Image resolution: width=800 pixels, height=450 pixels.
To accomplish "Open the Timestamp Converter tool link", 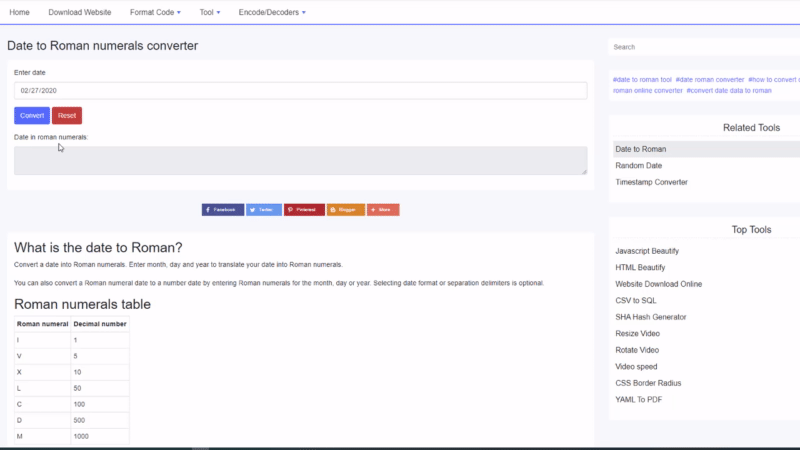I will tap(651, 182).
